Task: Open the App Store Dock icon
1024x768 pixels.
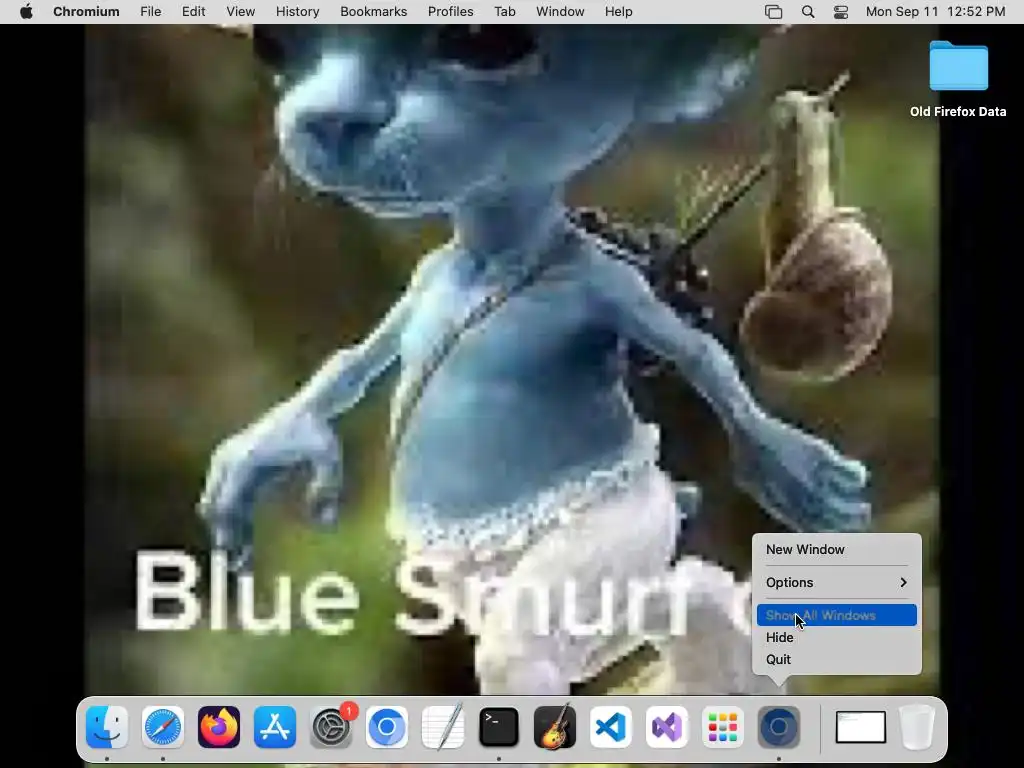Action: tap(275, 727)
